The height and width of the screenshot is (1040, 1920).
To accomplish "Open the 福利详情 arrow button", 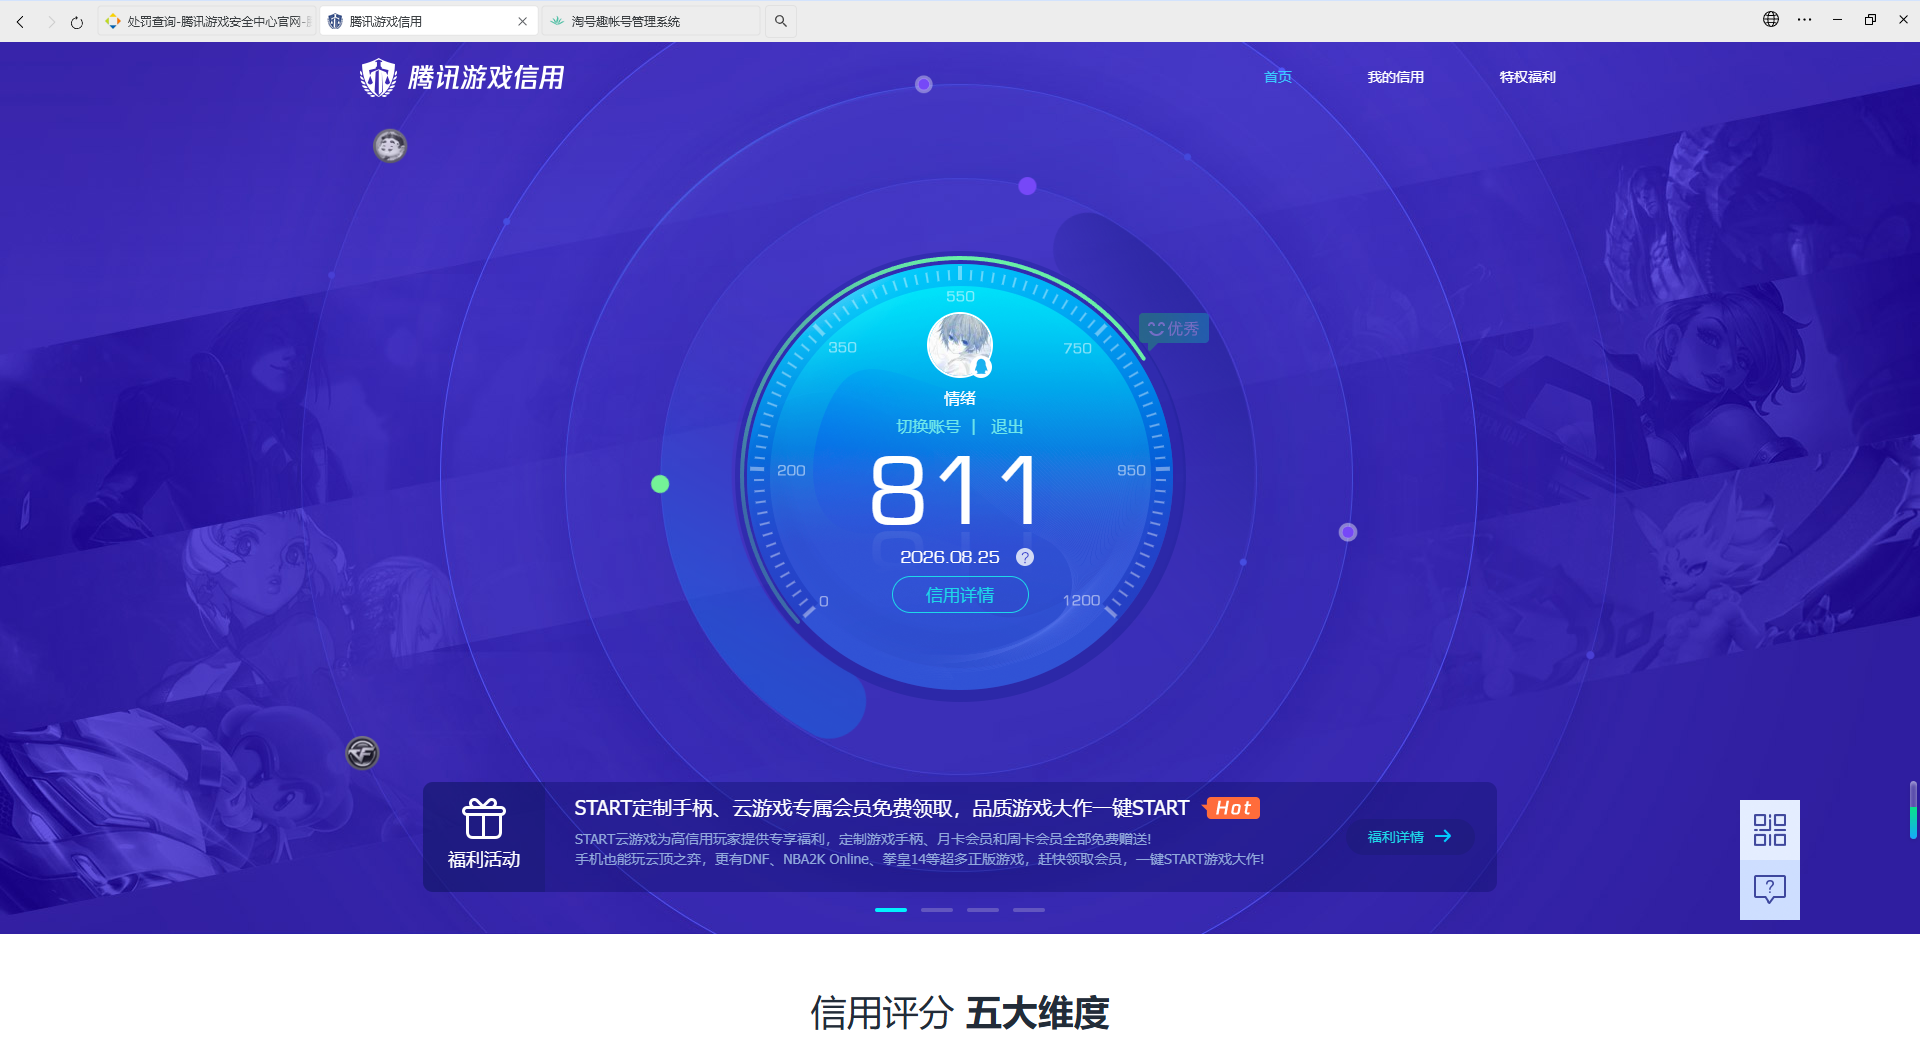I will pos(1410,837).
